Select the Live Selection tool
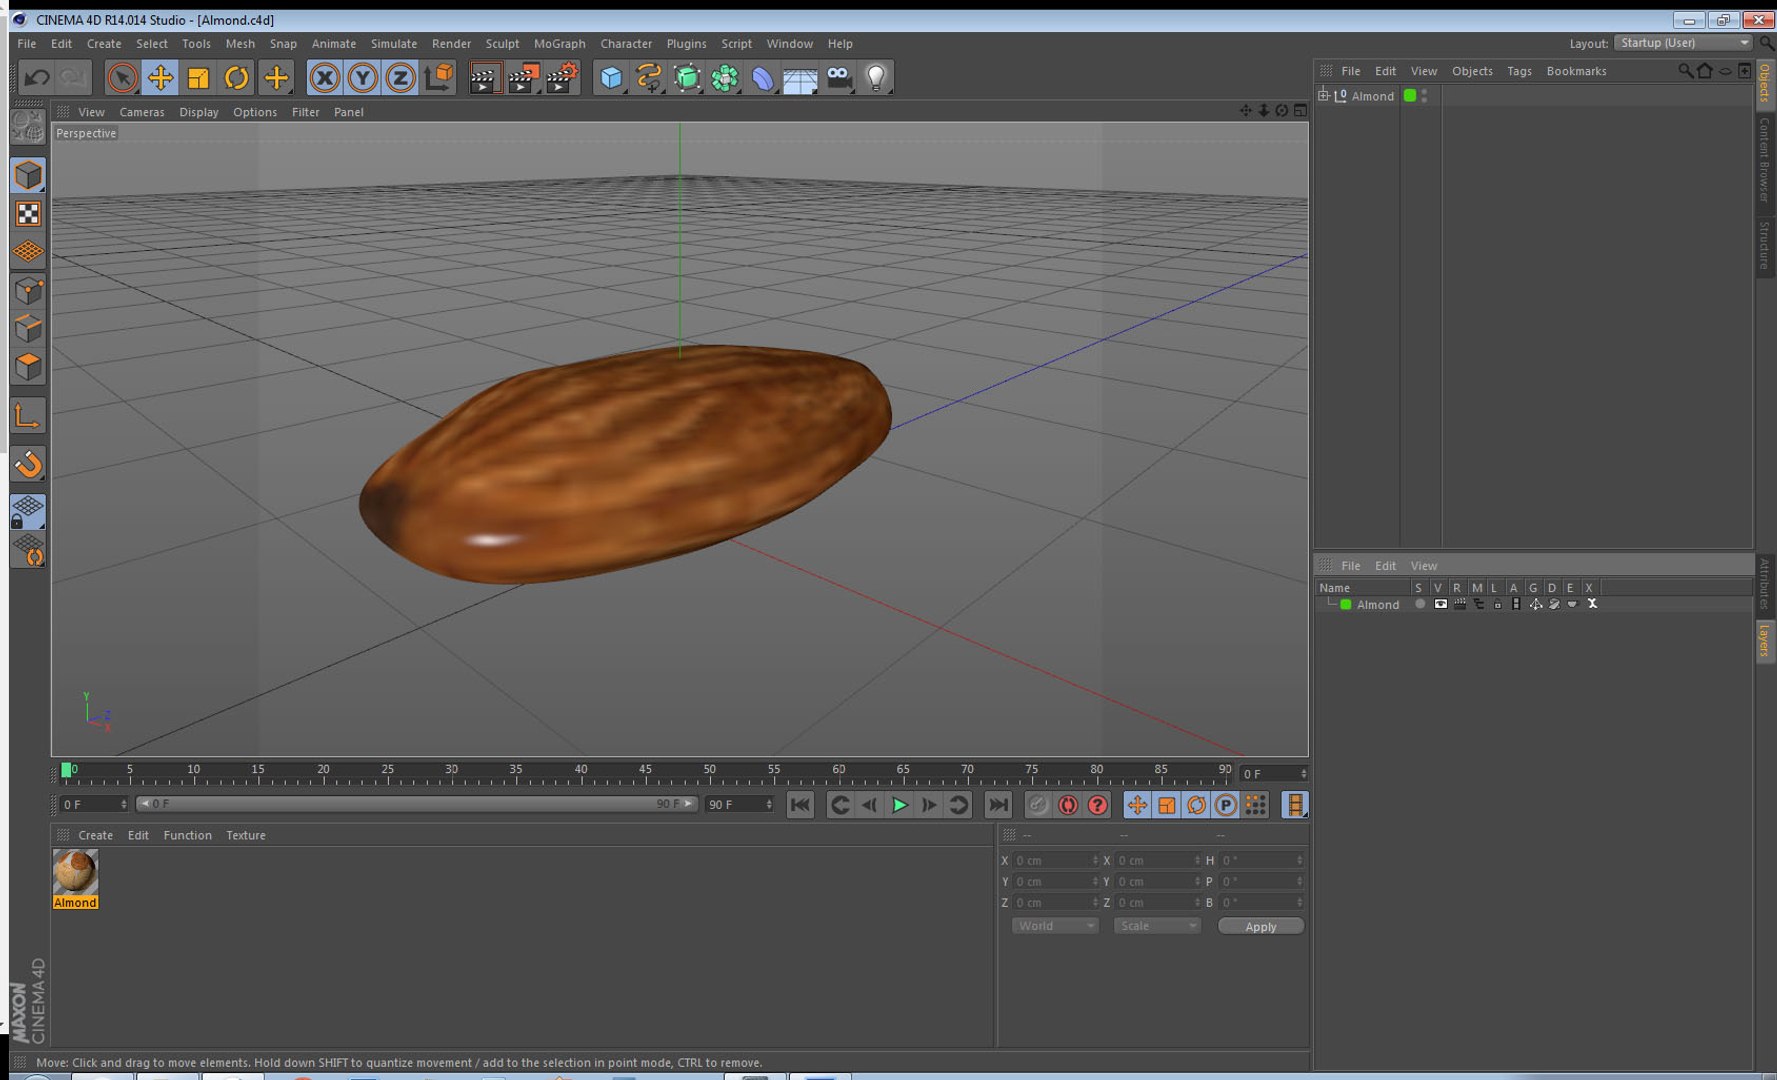This screenshot has width=1777, height=1080. (x=122, y=77)
